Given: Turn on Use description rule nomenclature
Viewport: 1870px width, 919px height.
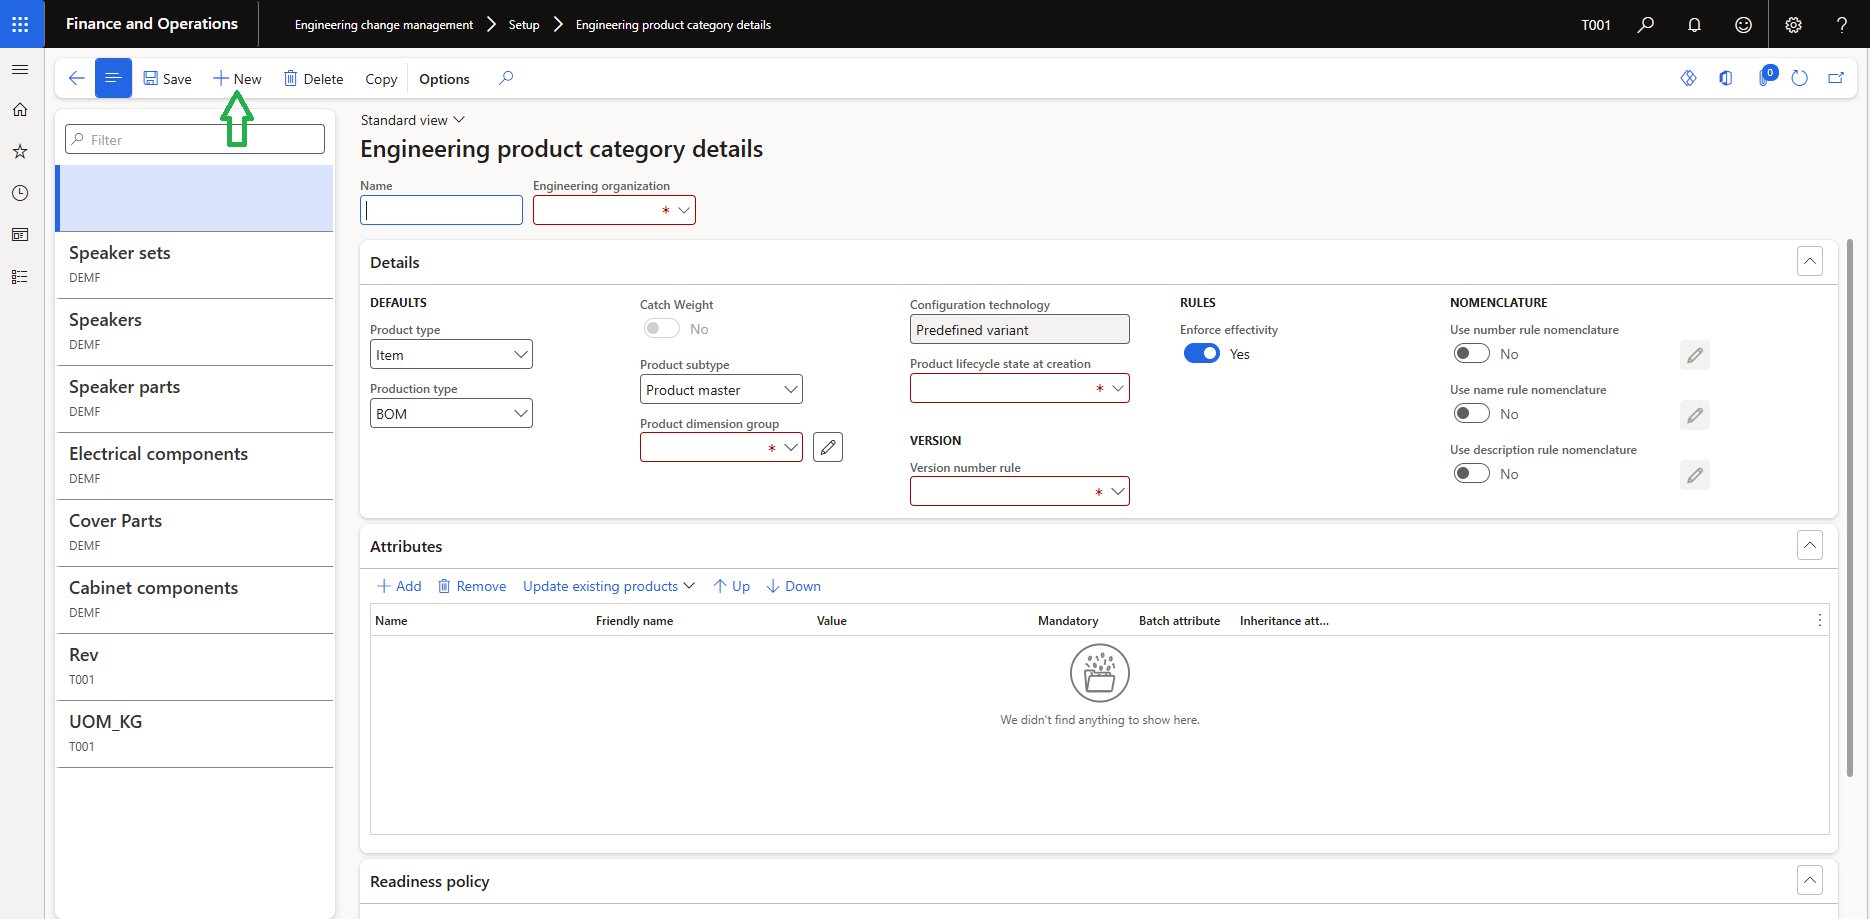Looking at the screenshot, I should click(1471, 473).
